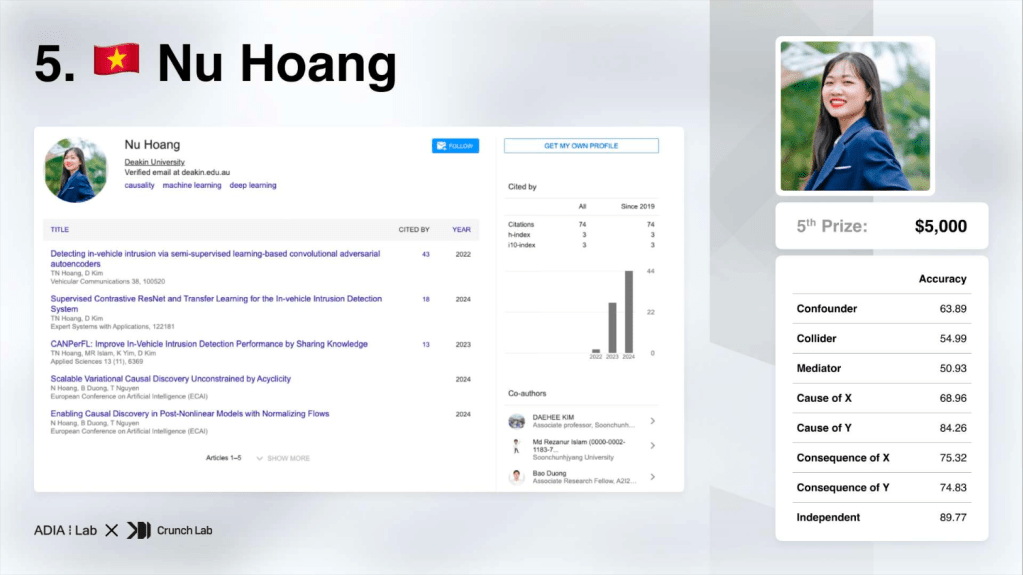Click Get My Own Profile button

point(581,146)
